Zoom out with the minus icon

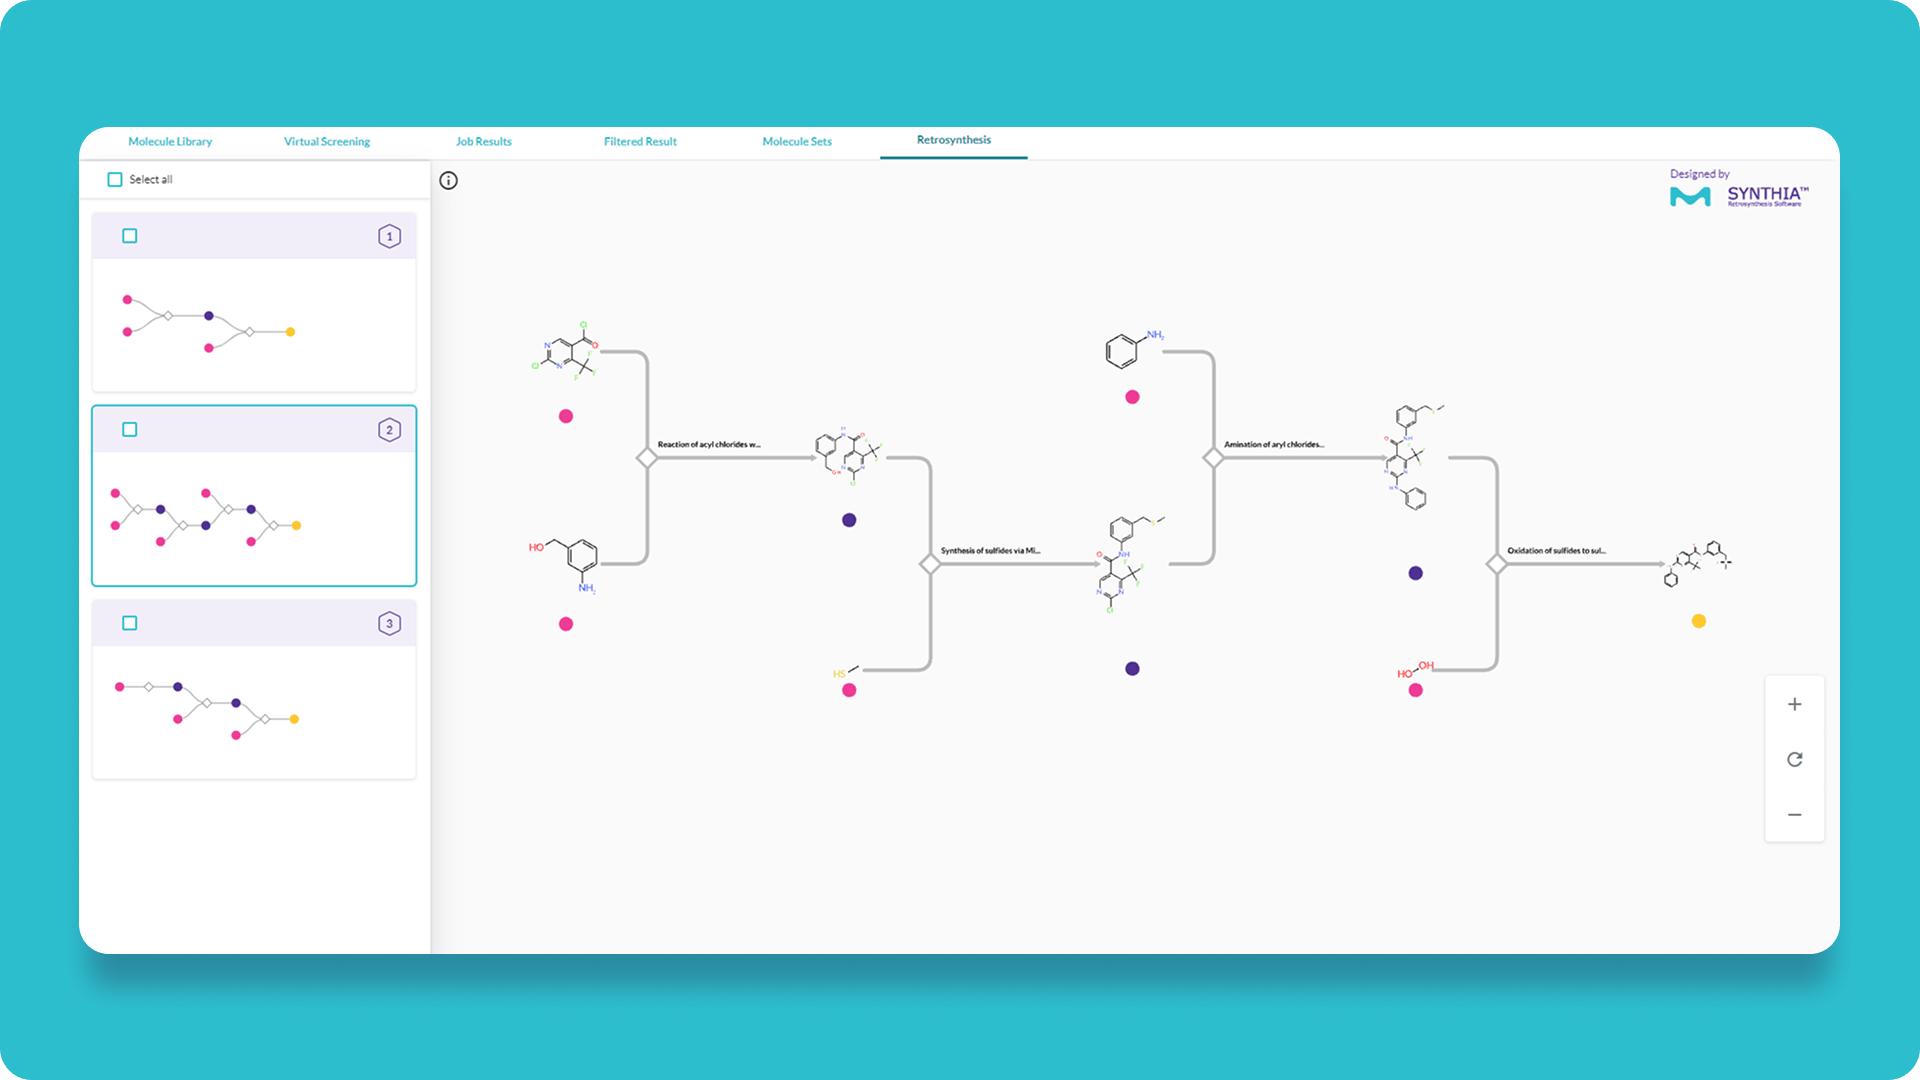click(x=1794, y=815)
